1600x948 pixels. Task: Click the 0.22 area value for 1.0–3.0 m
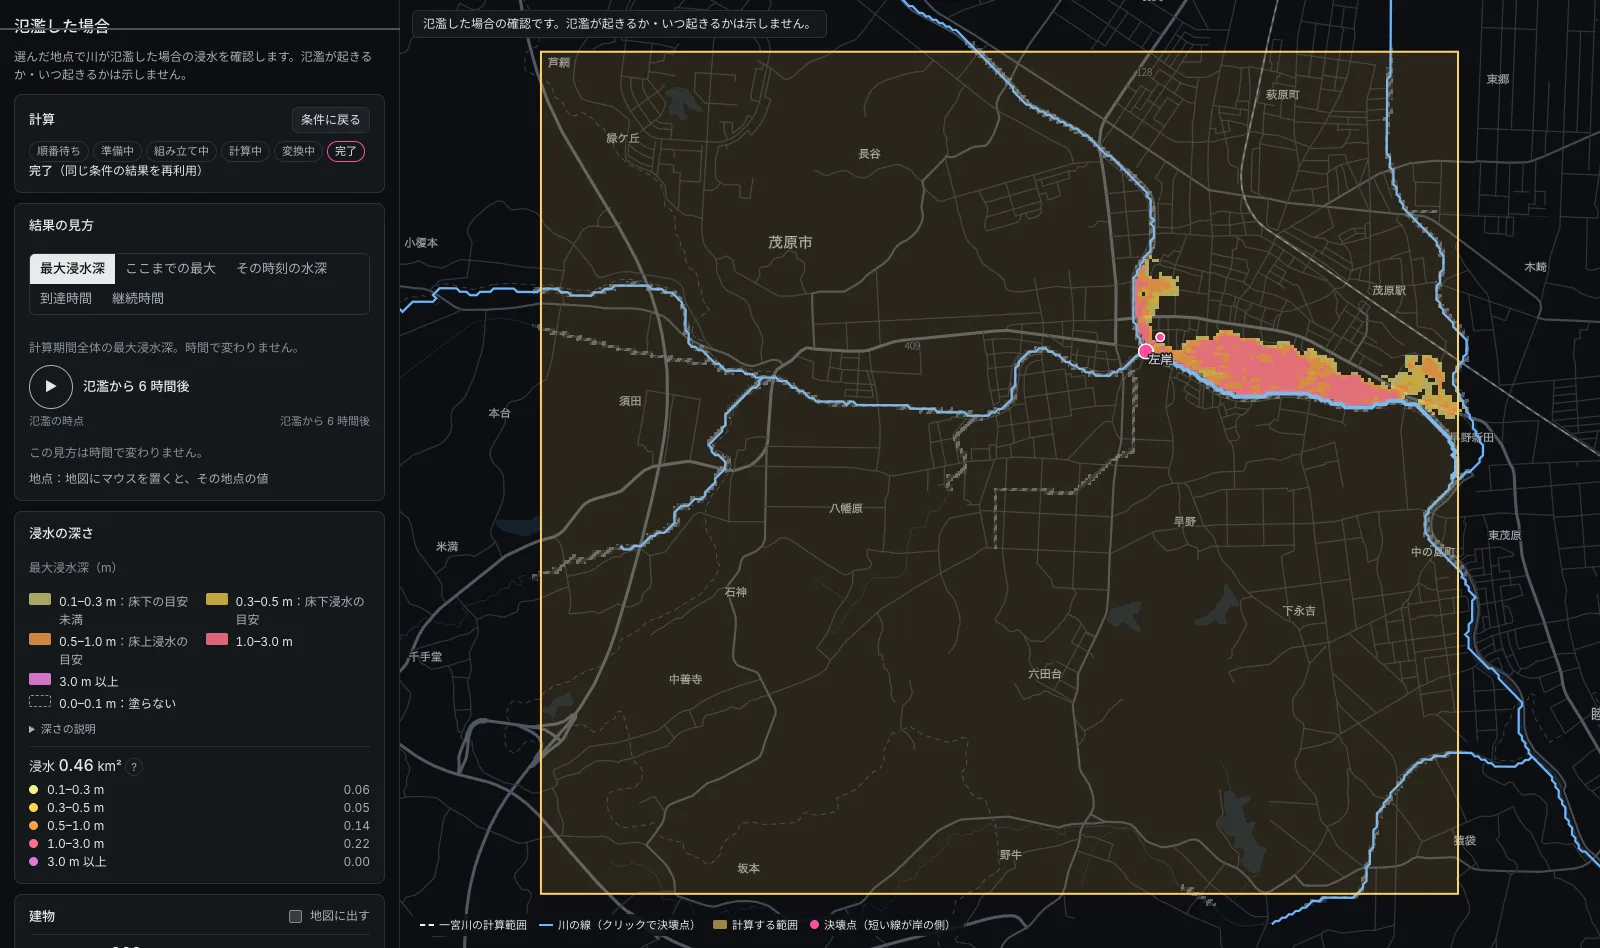point(356,844)
